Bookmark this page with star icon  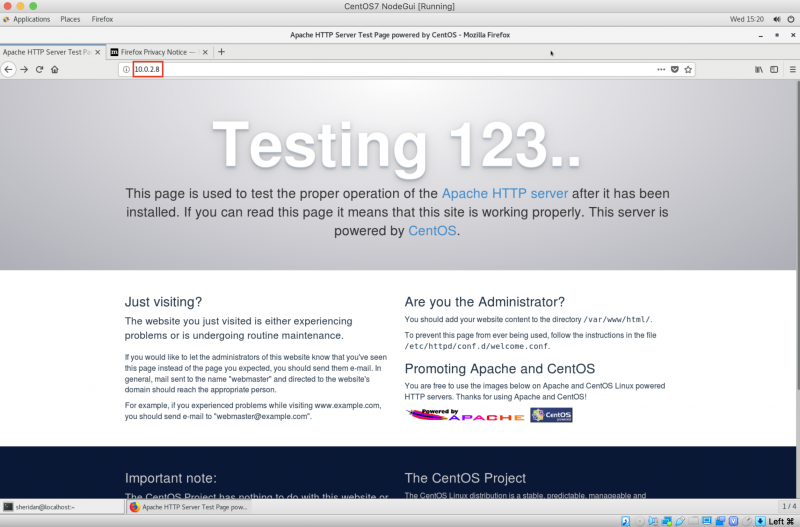[688, 69]
